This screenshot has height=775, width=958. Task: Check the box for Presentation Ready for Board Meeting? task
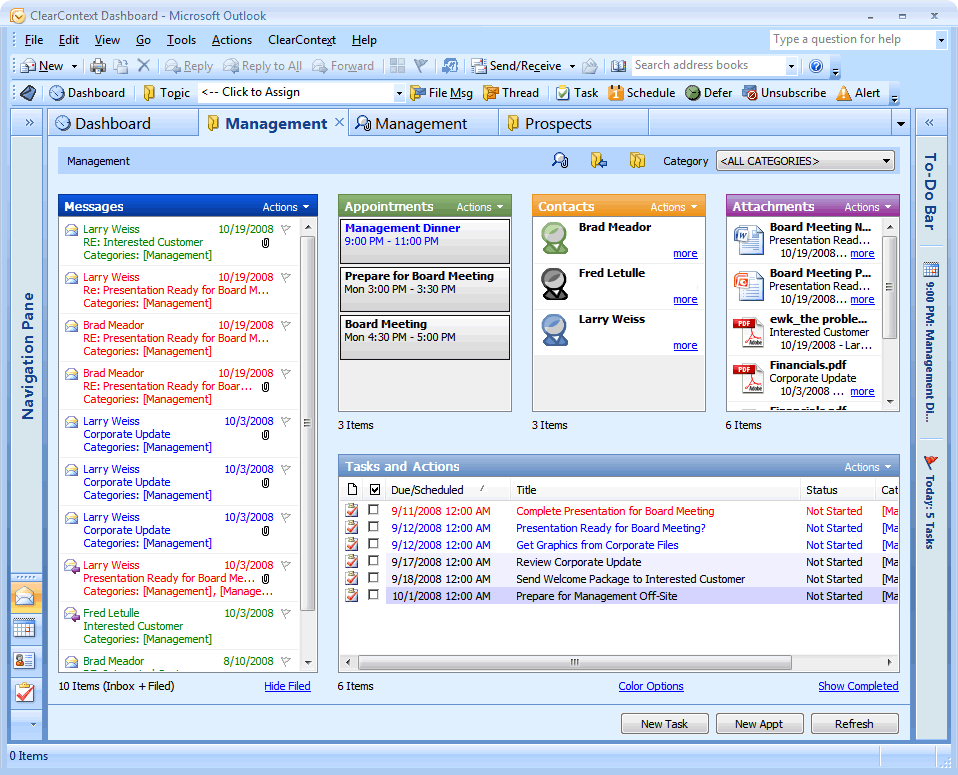coord(373,526)
